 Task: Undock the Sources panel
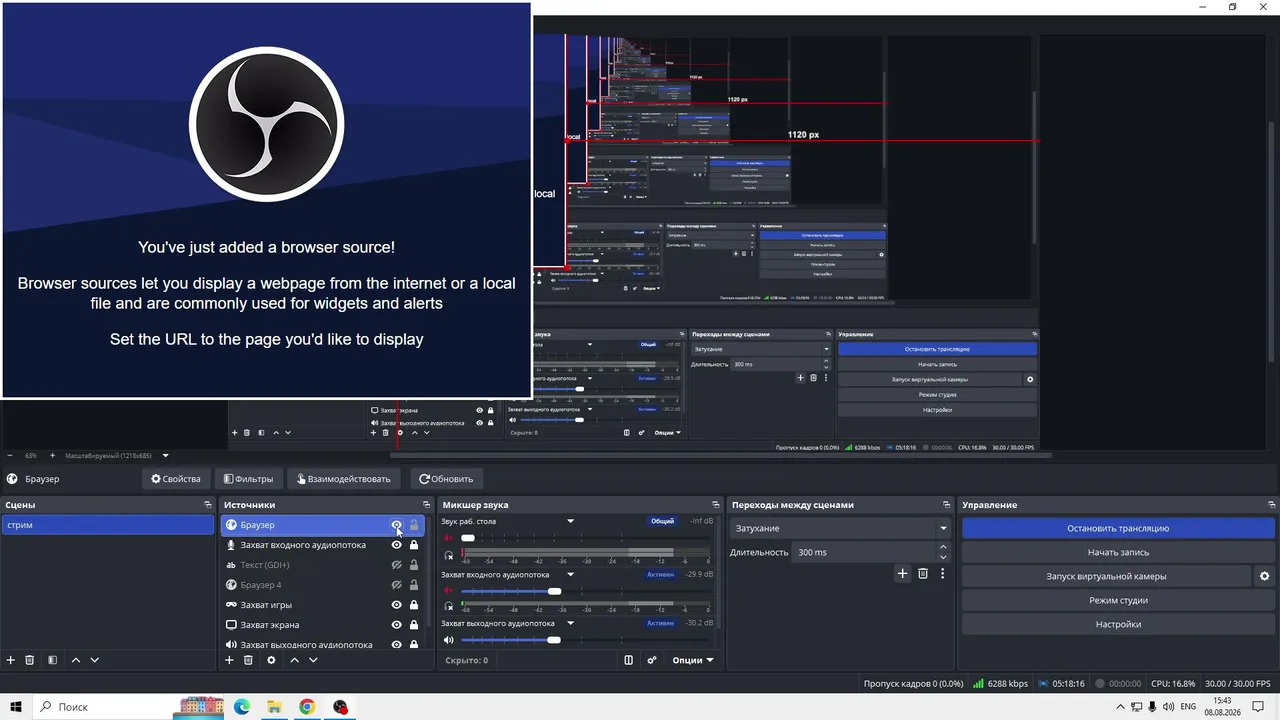pos(426,505)
